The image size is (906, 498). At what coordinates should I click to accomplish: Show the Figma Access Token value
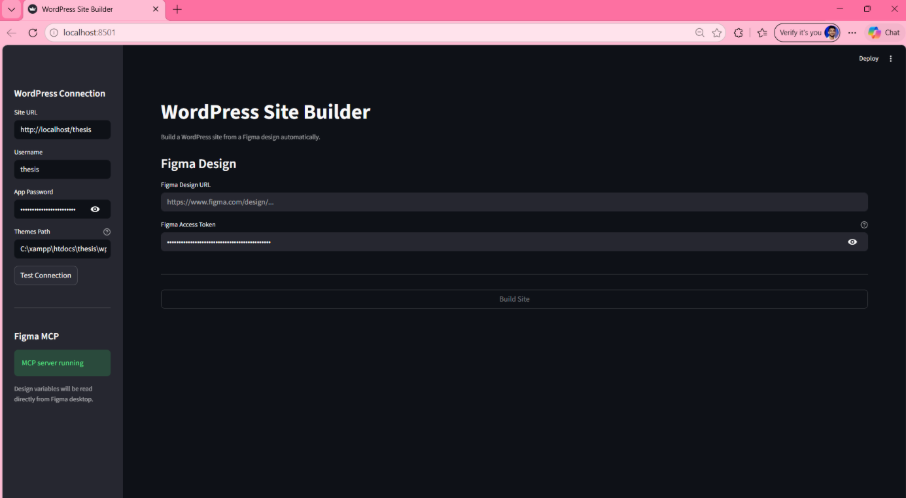pyautogui.click(x=852, y=242)
